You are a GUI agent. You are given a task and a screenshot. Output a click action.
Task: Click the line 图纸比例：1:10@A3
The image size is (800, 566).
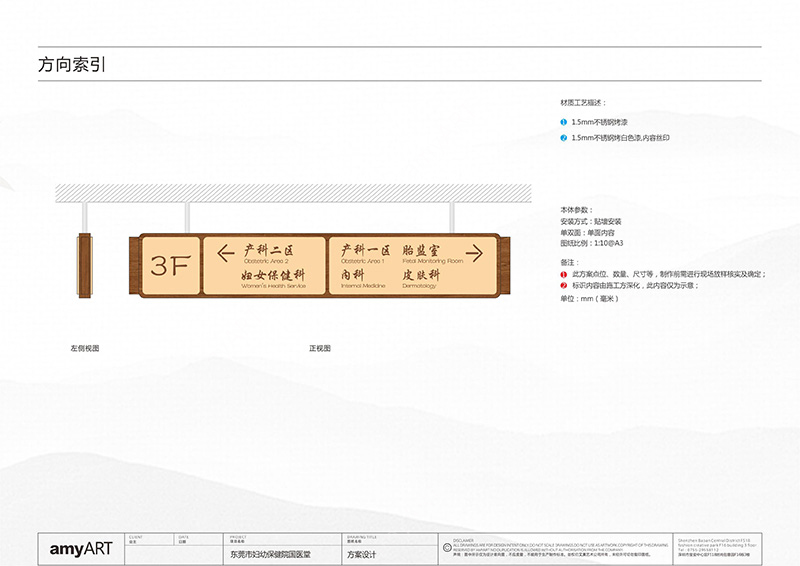click(592, 243)
